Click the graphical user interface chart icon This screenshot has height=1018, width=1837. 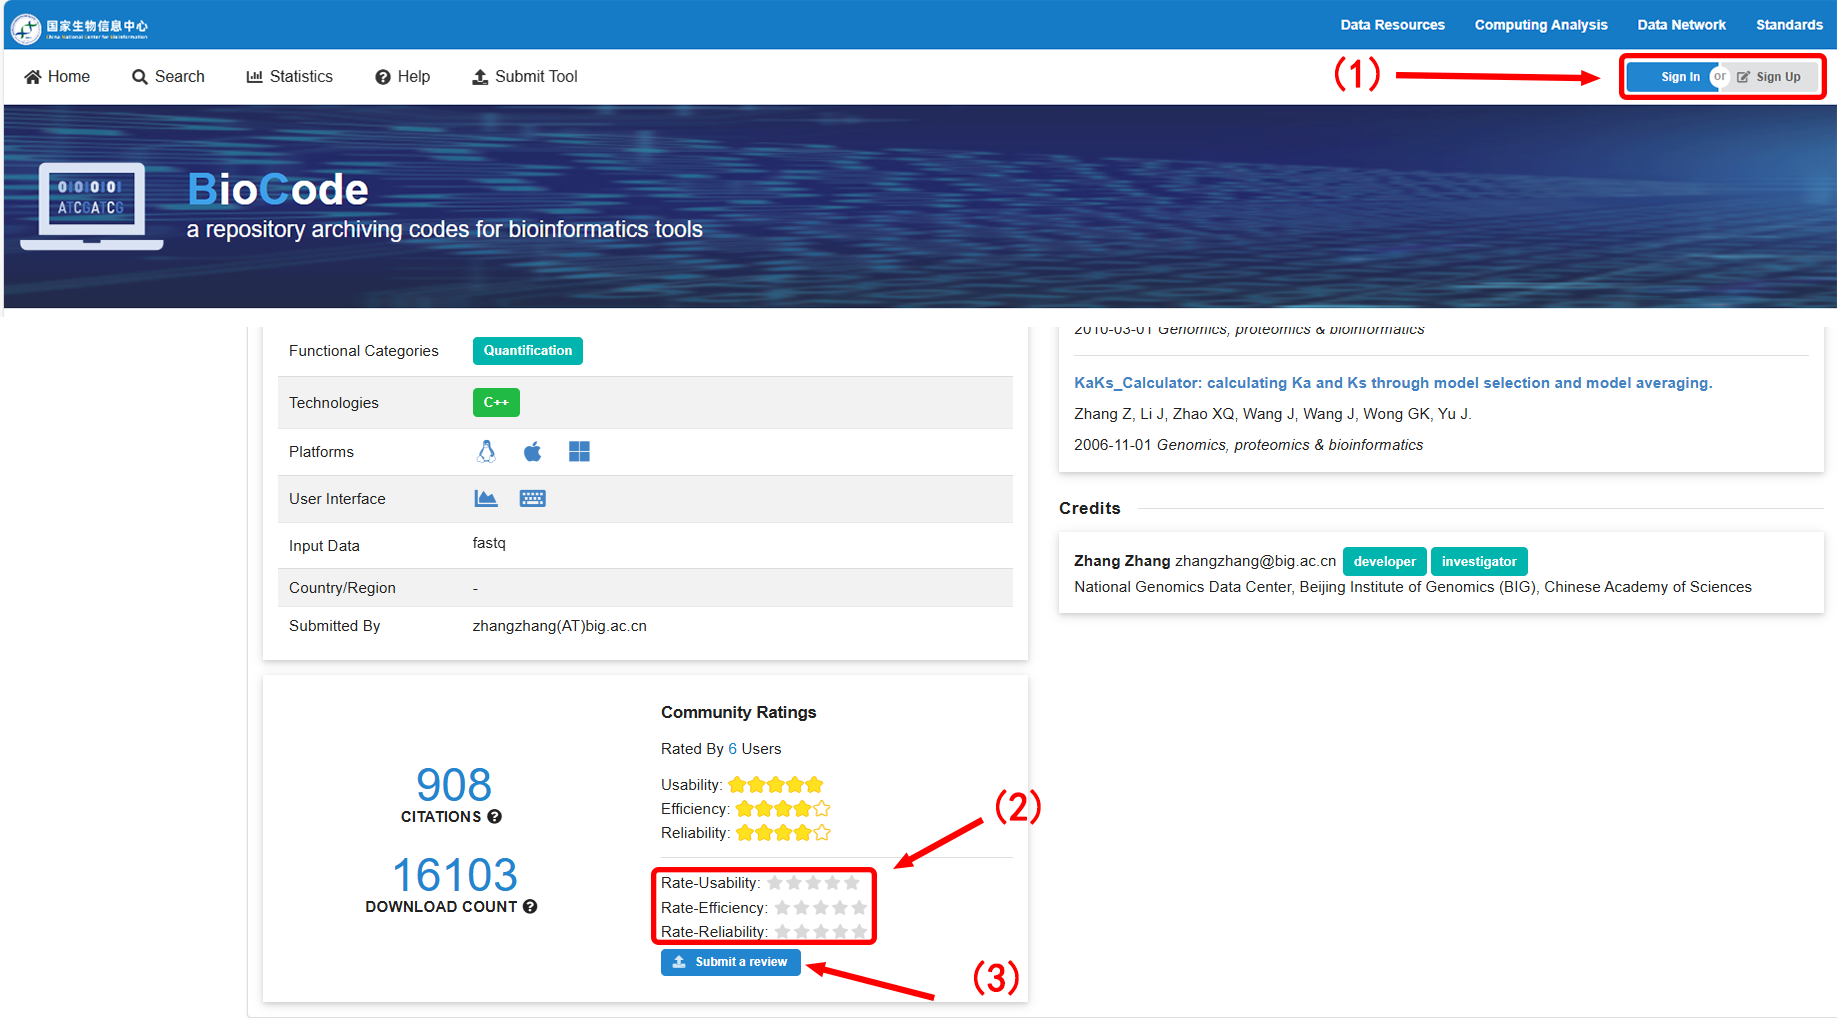pyautogui.click(x=486, y=498)
